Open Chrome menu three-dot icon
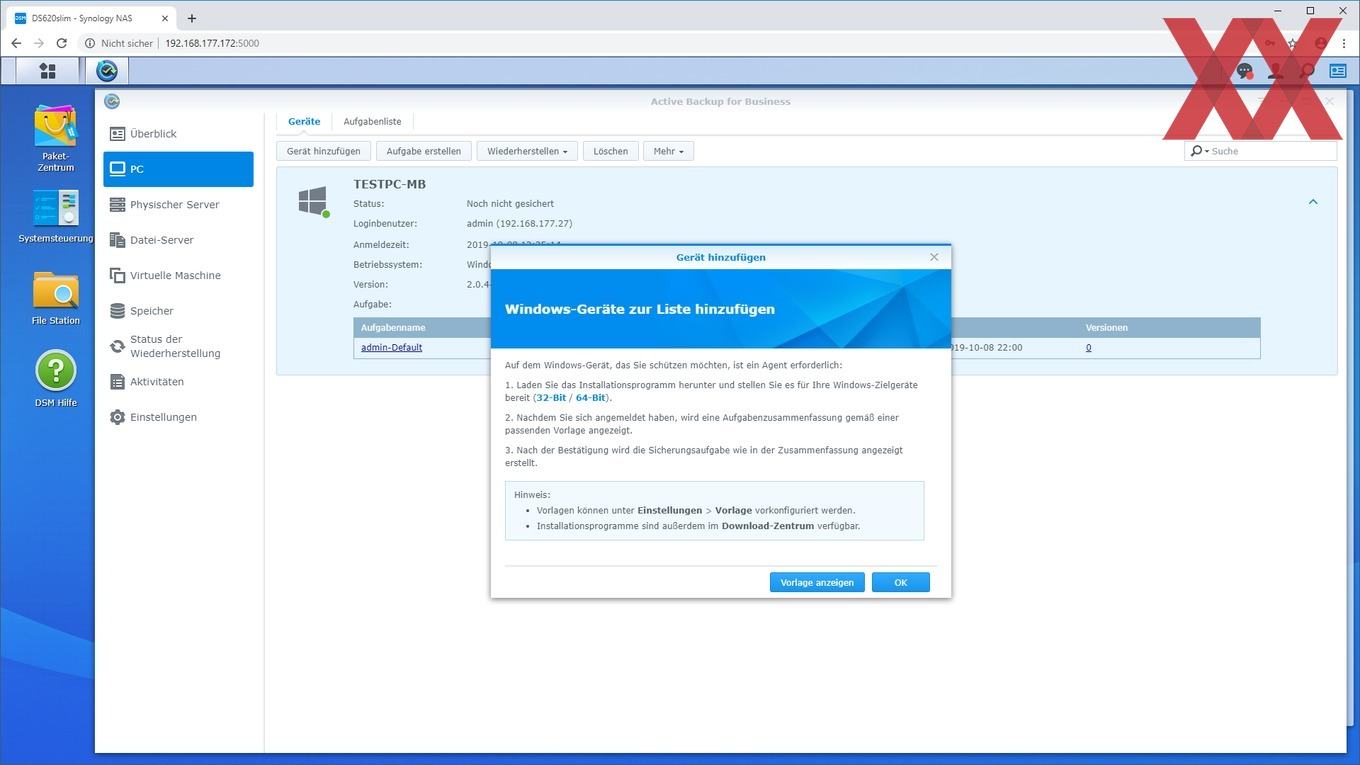 pos(1344,43)
